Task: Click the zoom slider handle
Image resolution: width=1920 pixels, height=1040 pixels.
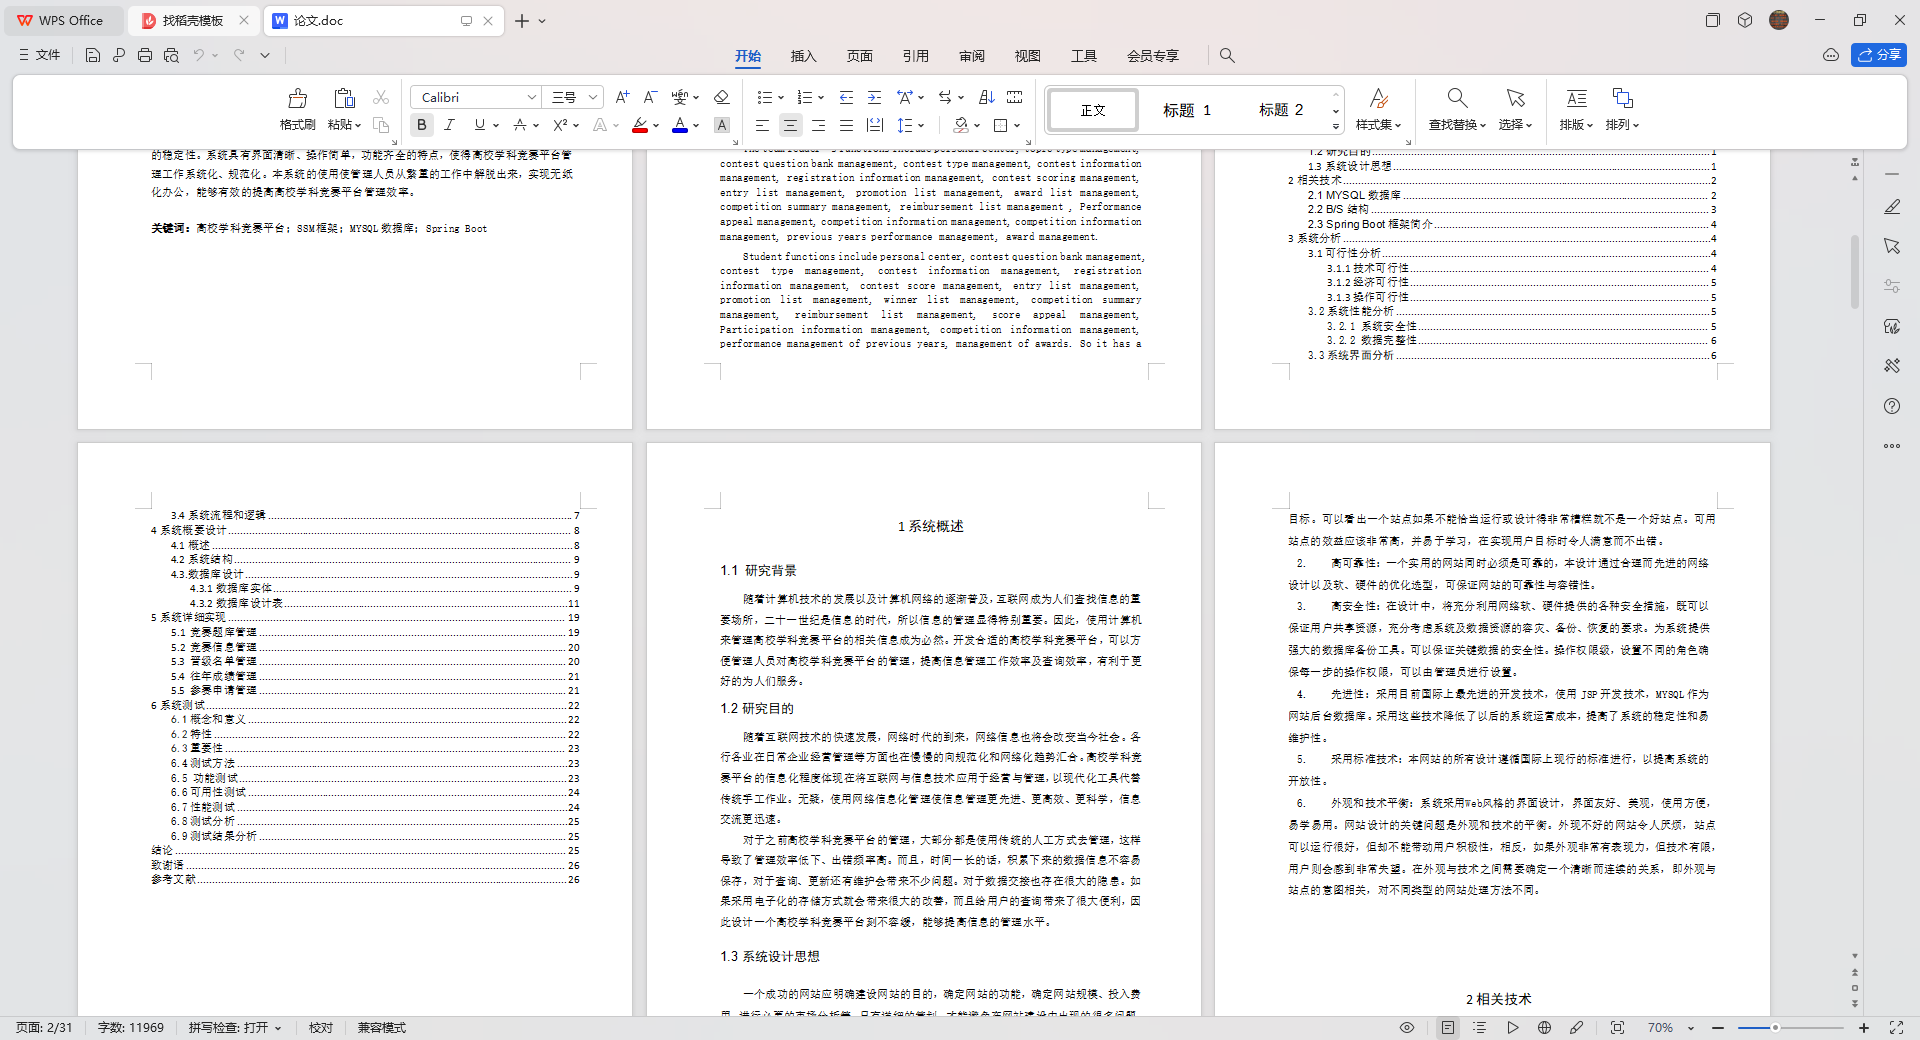Action: (1775, 1028)
